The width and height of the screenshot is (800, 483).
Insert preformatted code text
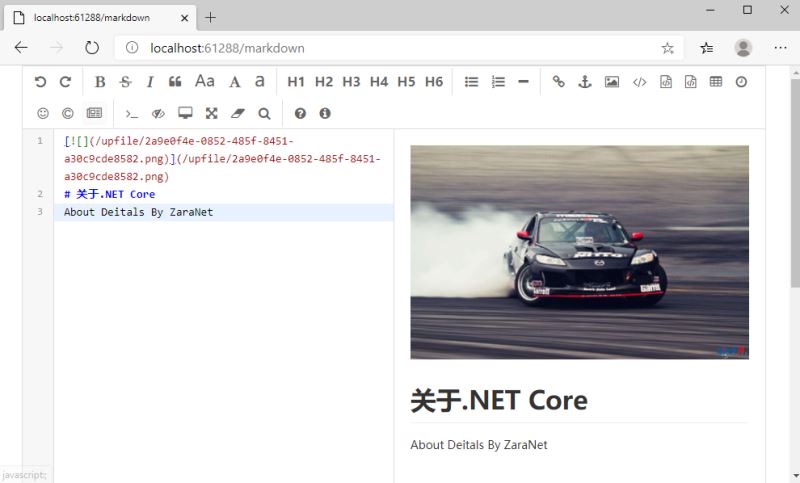point(666,82)
